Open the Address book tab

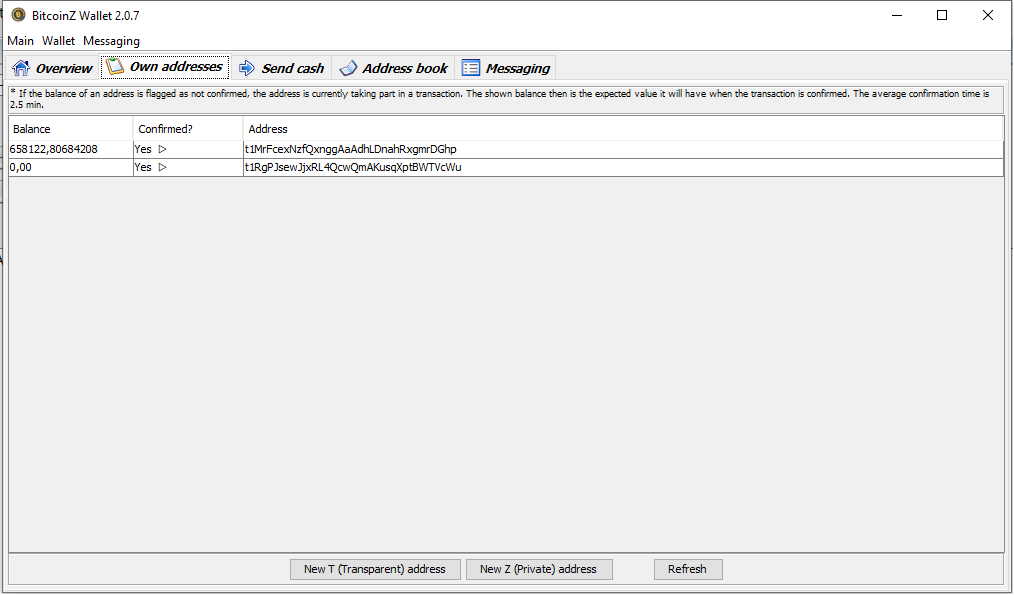point(393,68)
